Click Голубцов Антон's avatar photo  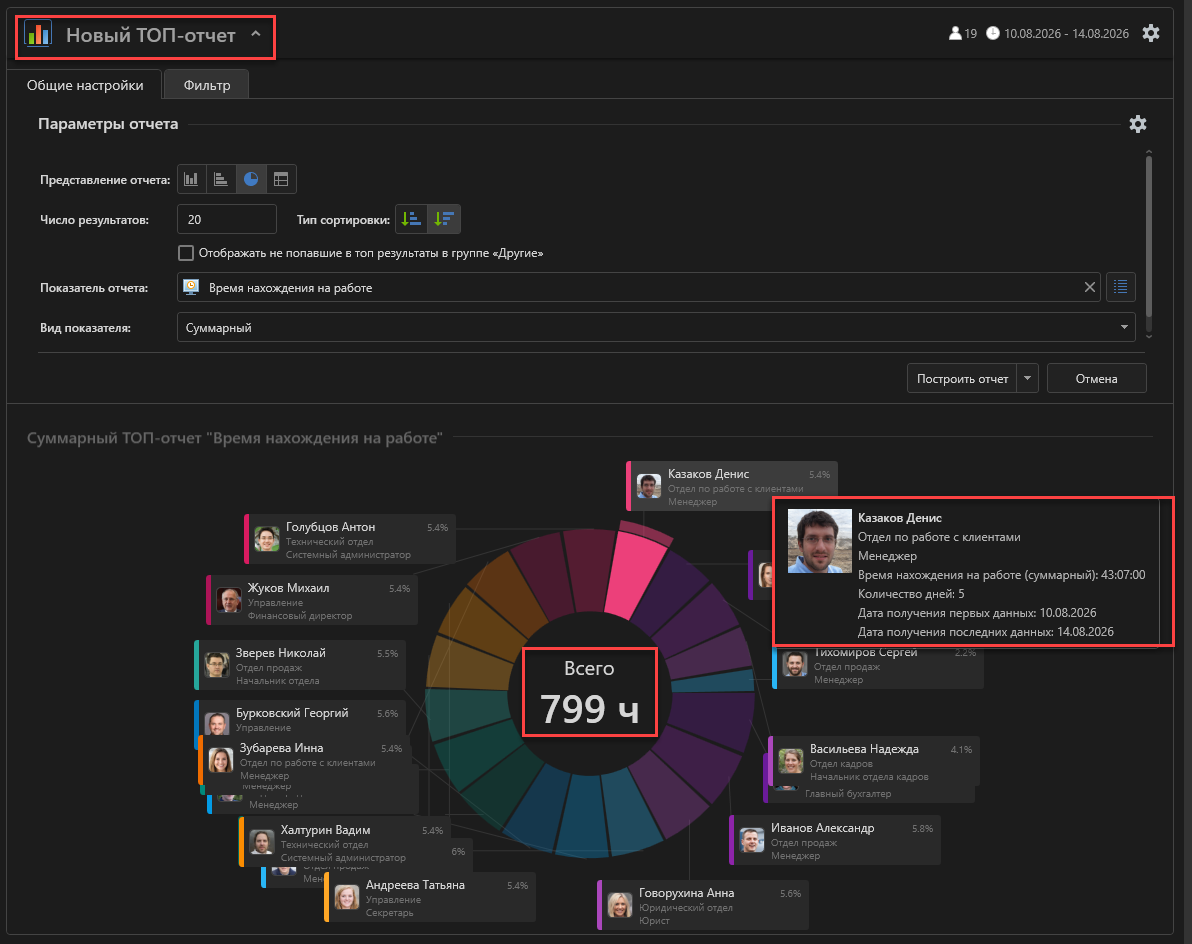pyautogui.click(x=267, y=539)
